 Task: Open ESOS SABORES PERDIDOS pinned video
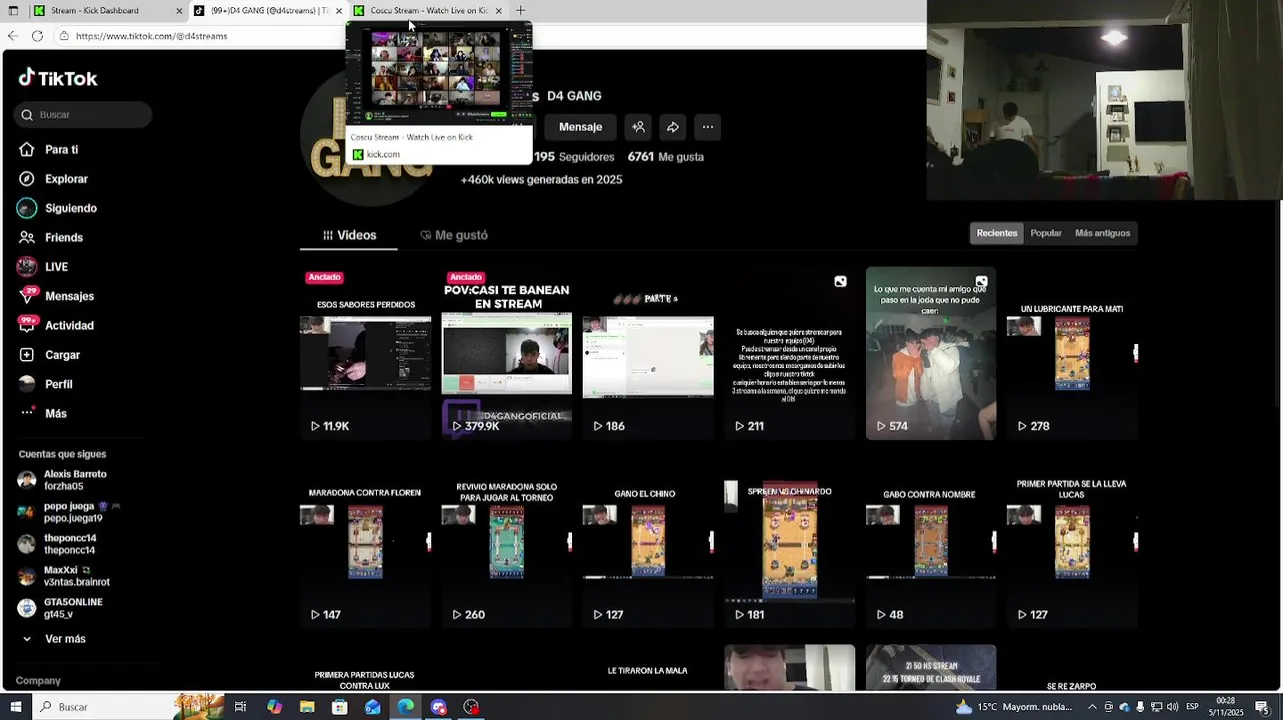pyautogui.click(x=366, y=353)
